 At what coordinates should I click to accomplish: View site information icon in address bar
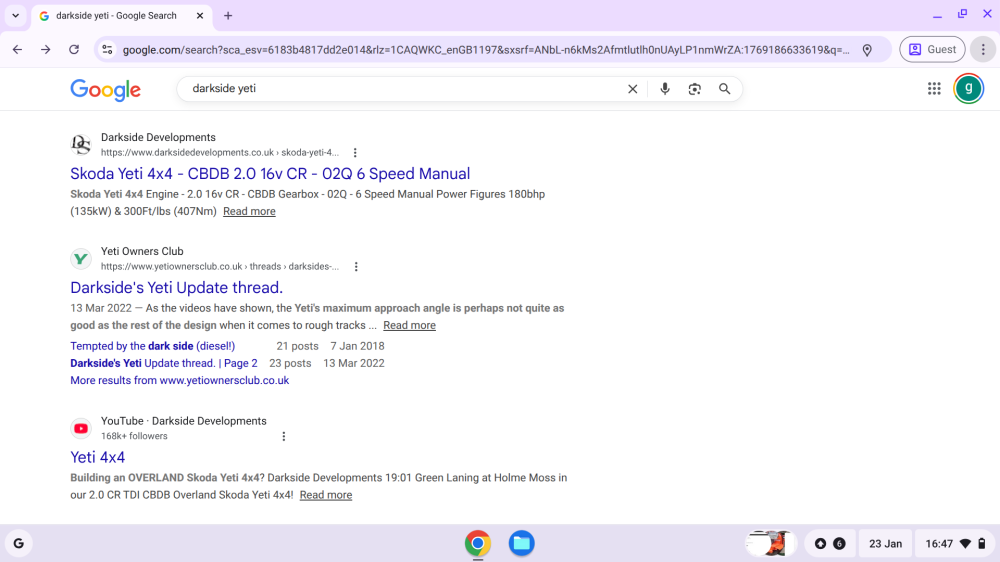pos(107,50)
